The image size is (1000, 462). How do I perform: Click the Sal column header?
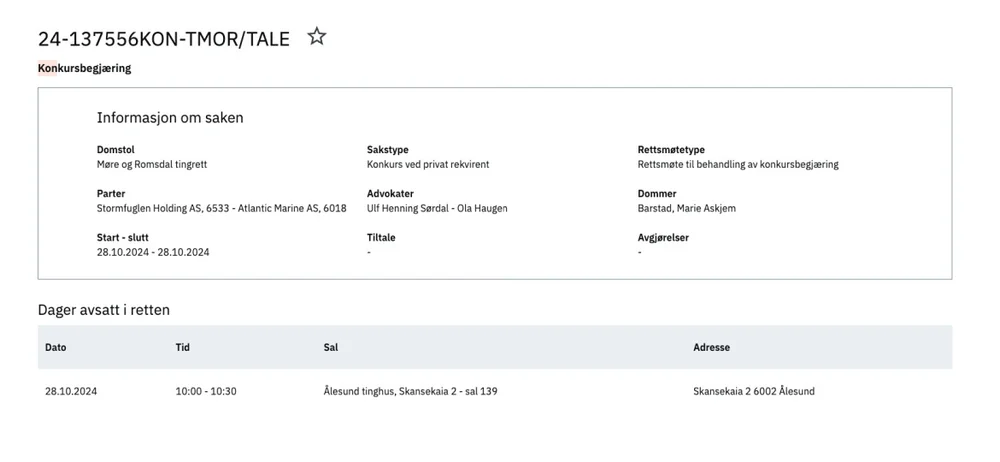tap(331, 348)
